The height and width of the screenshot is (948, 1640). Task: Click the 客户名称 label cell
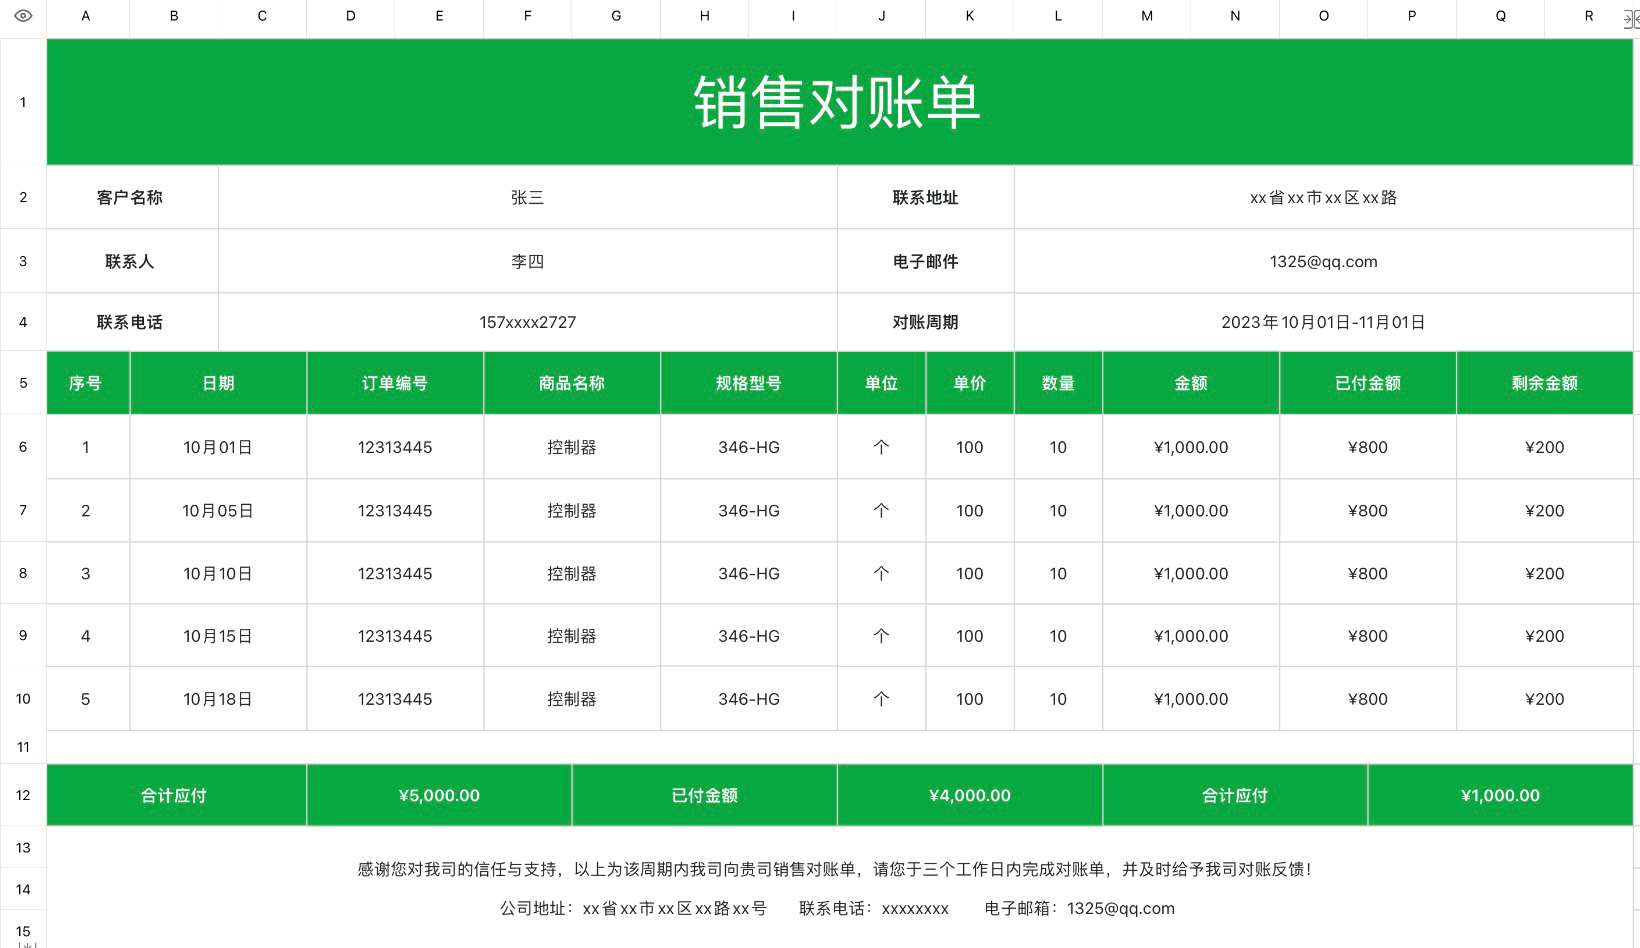click(130, 197)
